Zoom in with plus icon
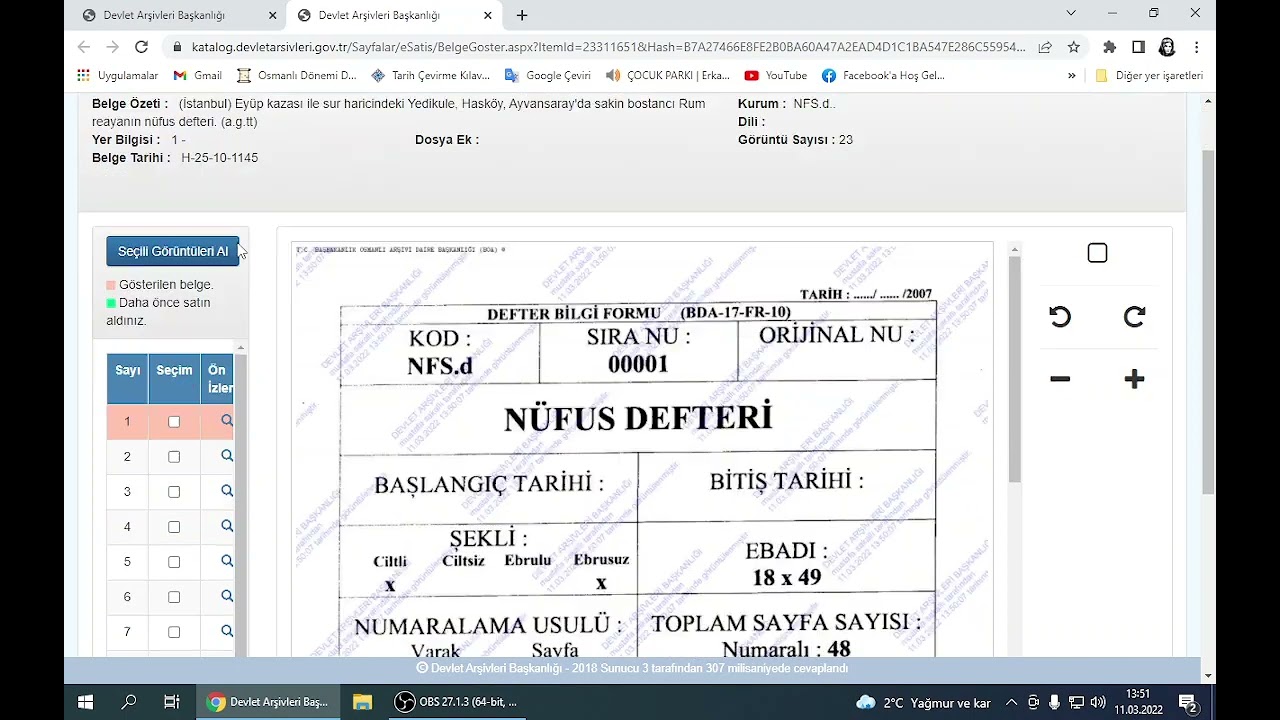This screenshot has width=1280, height=720. click(1134, 379)
